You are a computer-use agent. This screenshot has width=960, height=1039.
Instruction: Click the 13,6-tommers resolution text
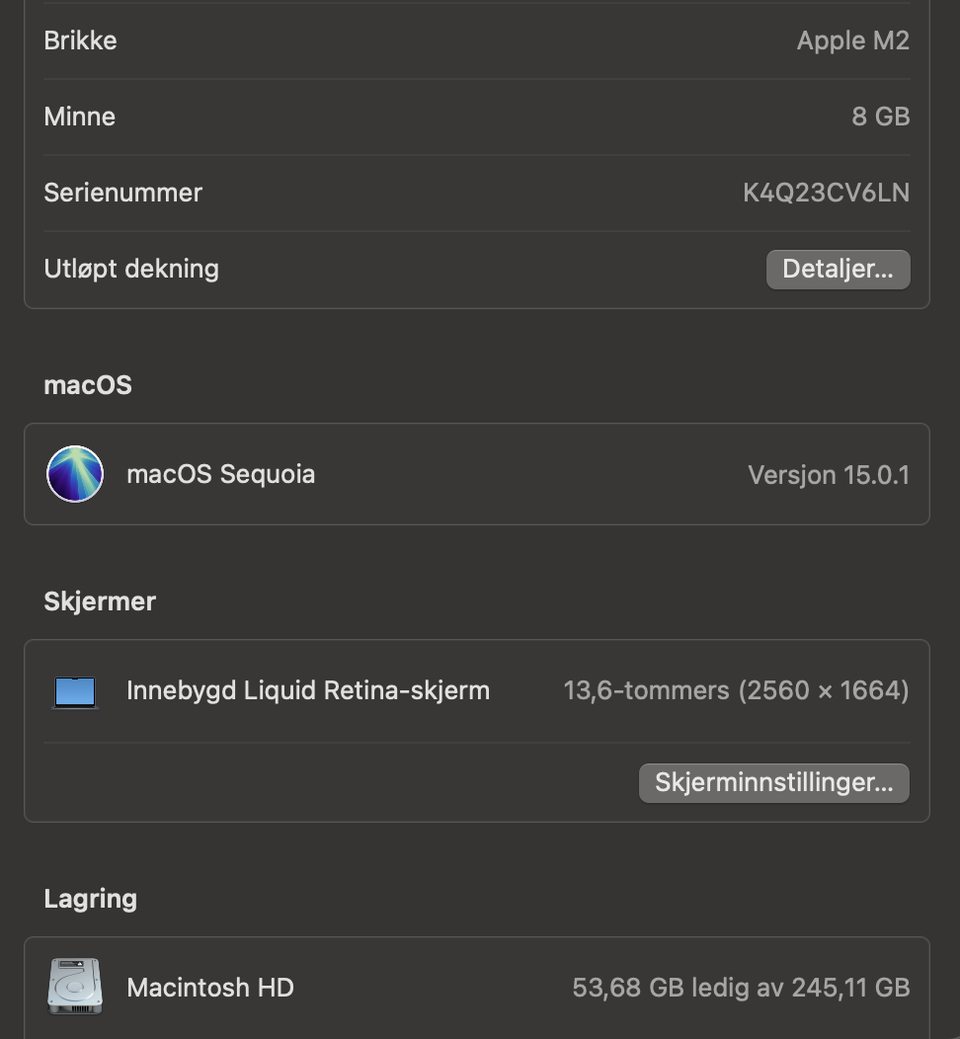[x=736, y=691]
